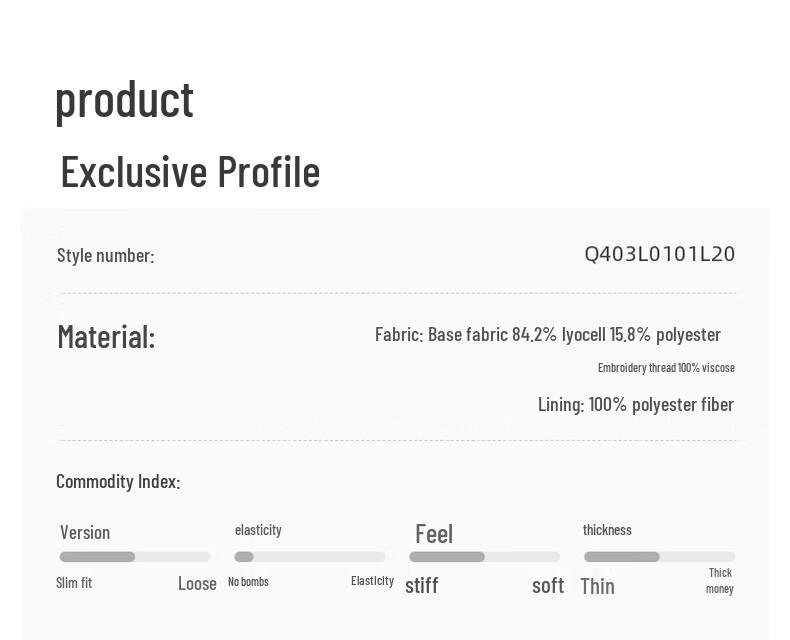Click the No bombs label

pyautogui.click(x=248, y=582)
